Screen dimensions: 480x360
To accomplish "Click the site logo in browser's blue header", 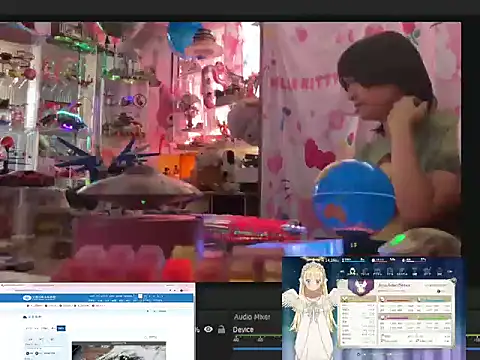I will pos(40,297).
